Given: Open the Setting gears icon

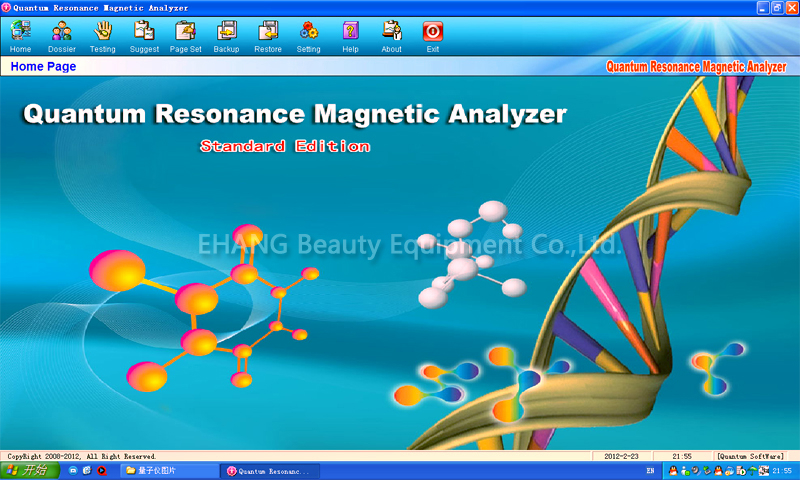Looking at the screenshot, I should [309, 36].
